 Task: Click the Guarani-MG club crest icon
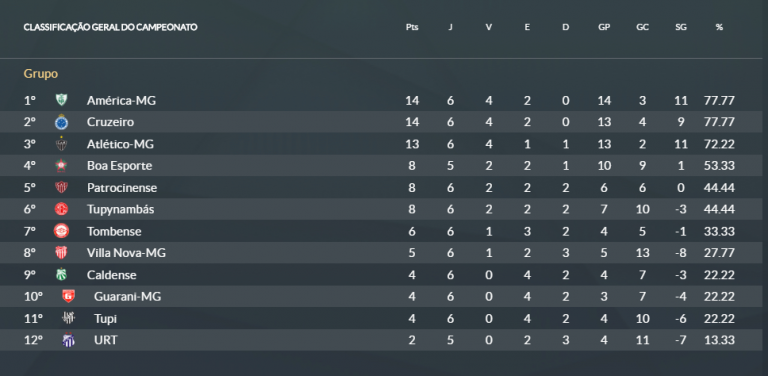pyautogui.click(x=68, y=296)
